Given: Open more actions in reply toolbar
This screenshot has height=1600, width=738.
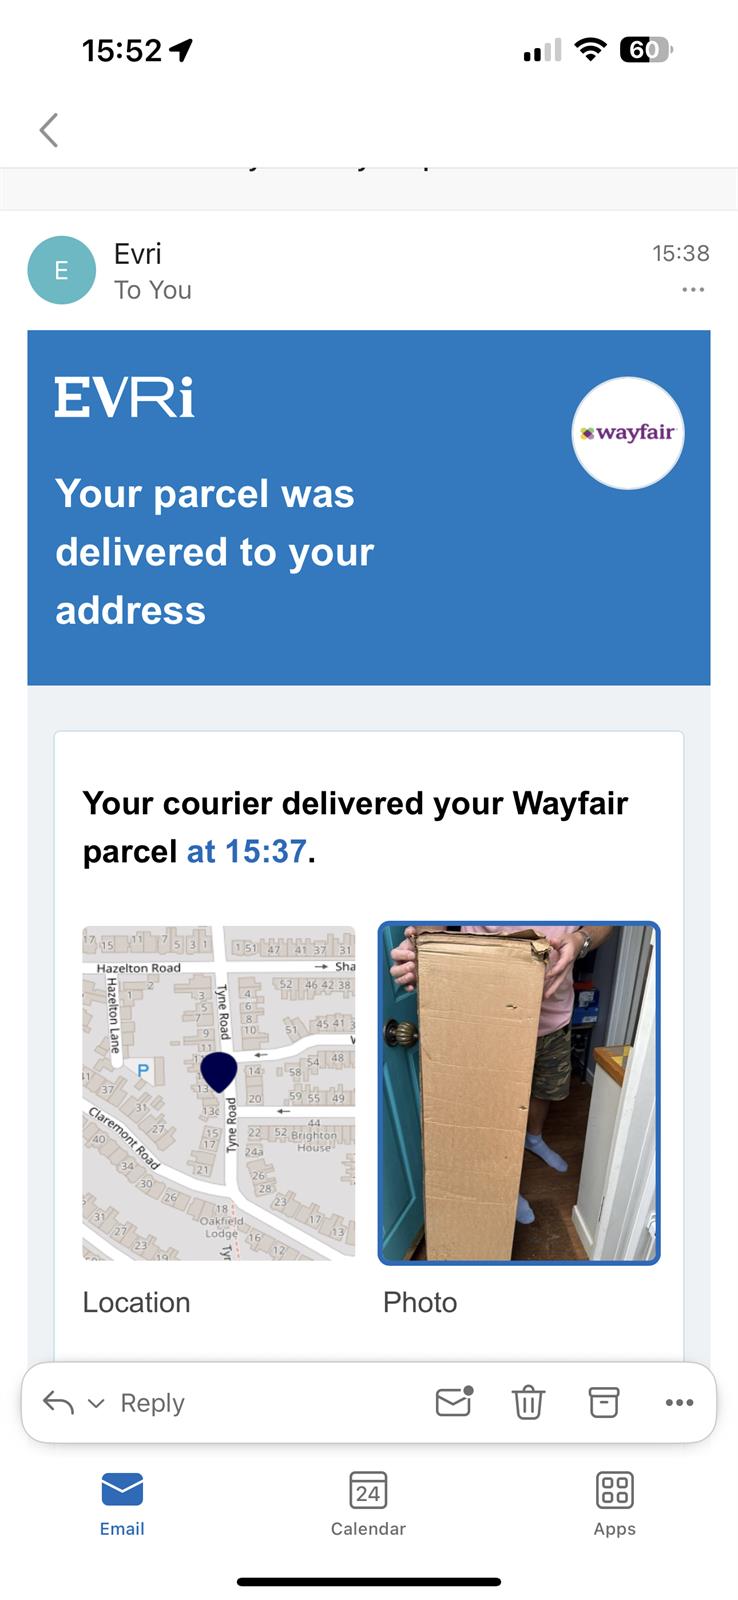Looking at the screenshot, I should [679, 1403].
